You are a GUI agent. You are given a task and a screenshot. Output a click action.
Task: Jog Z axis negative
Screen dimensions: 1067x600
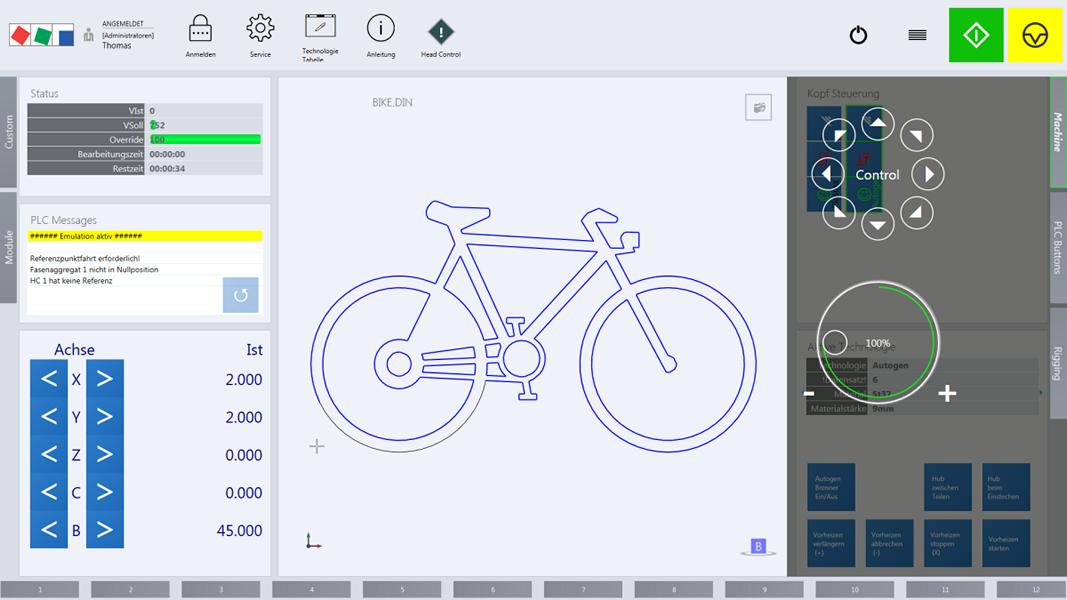pyautogui.click(x=49, y=454)
